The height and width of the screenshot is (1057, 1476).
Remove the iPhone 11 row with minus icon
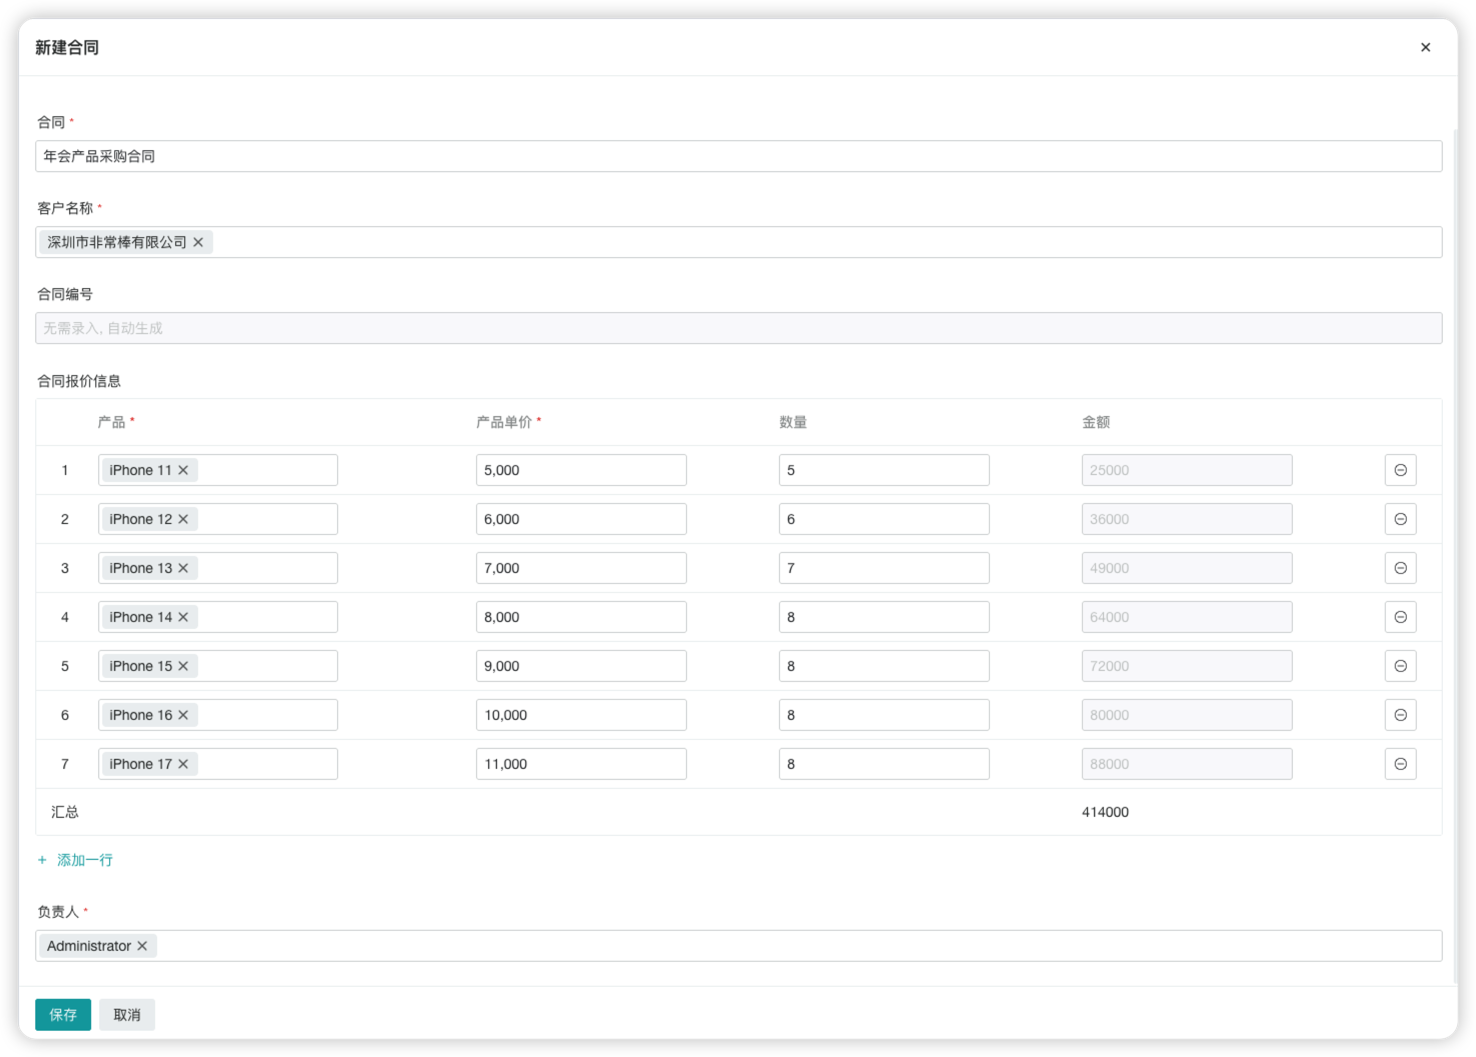(1400, 470)
